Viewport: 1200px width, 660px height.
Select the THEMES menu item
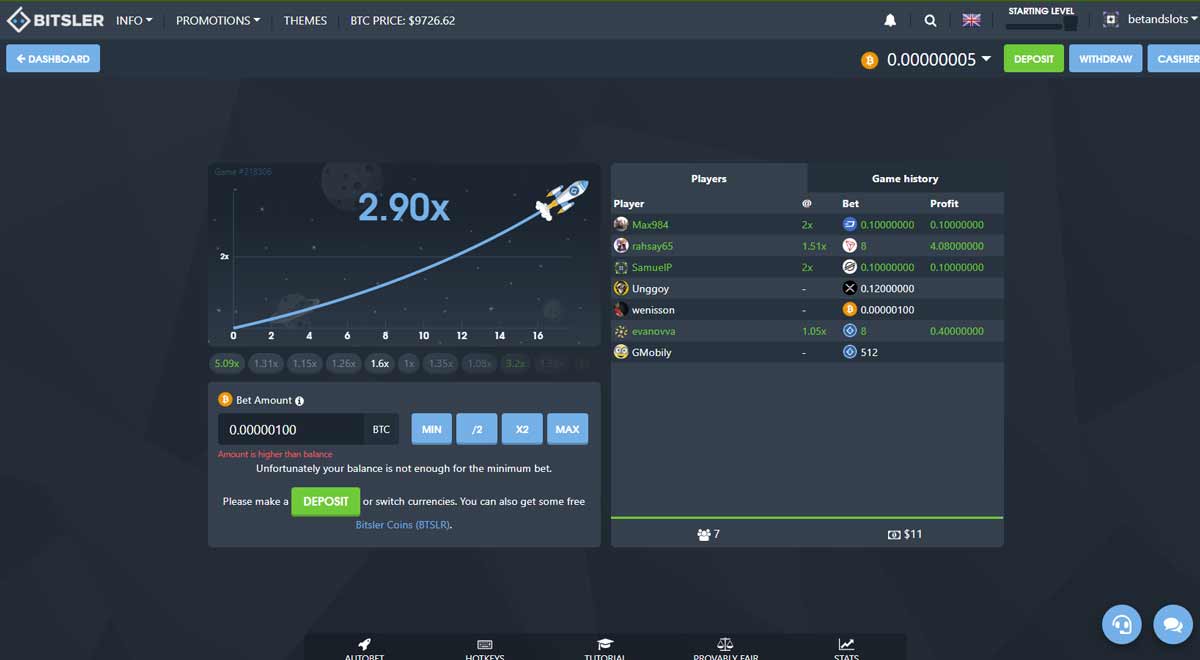(x=305, y=19)
